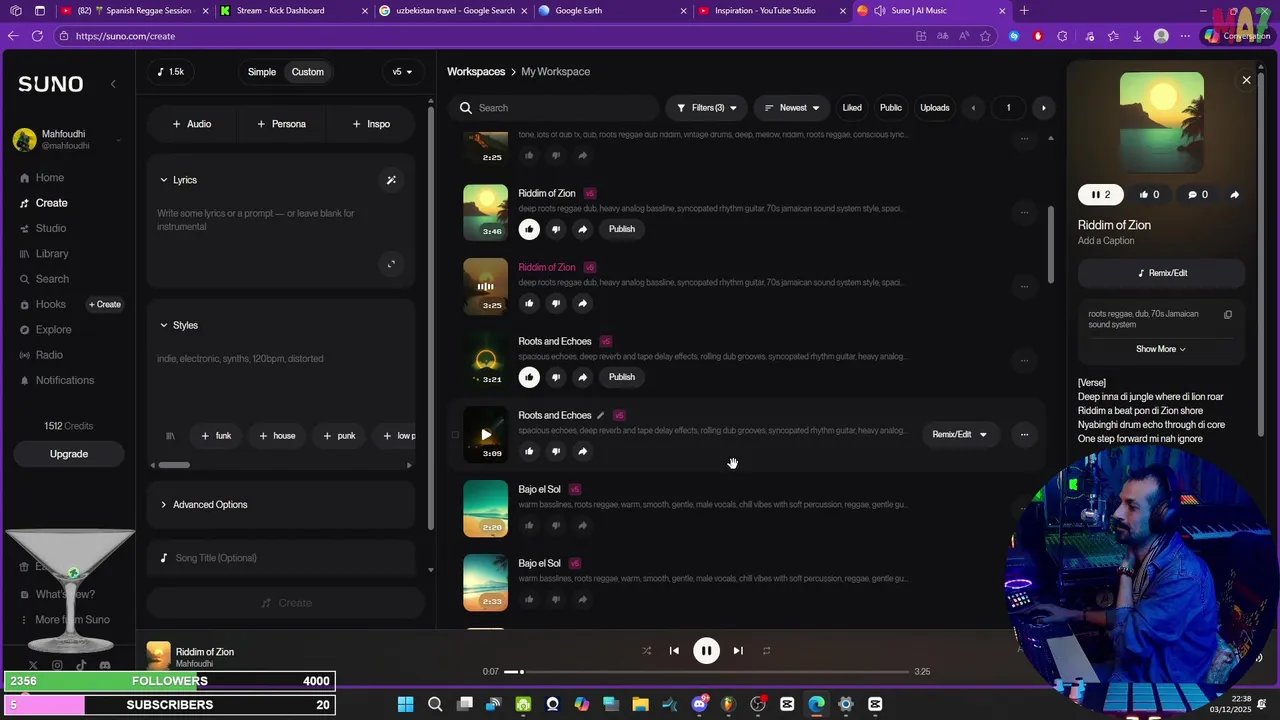1280x720 pixels.
Task: Filter songs by Public
Action: 891,108
